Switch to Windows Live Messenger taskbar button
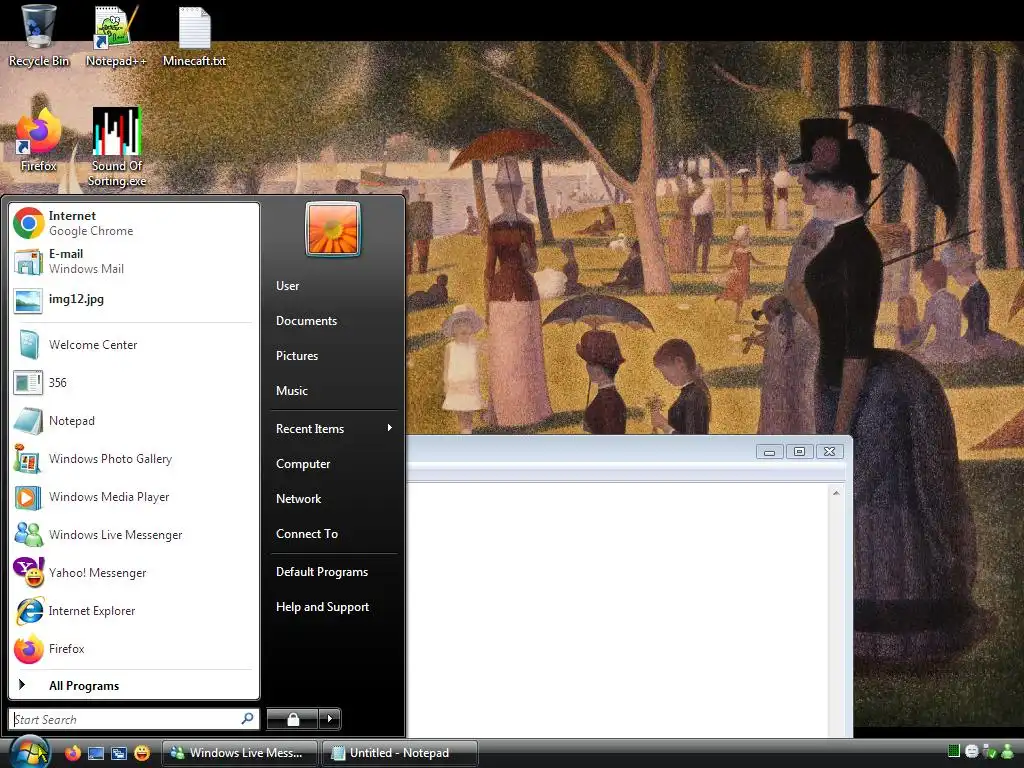The width and height of the screenshot is (1024, 768). [240, 753]
